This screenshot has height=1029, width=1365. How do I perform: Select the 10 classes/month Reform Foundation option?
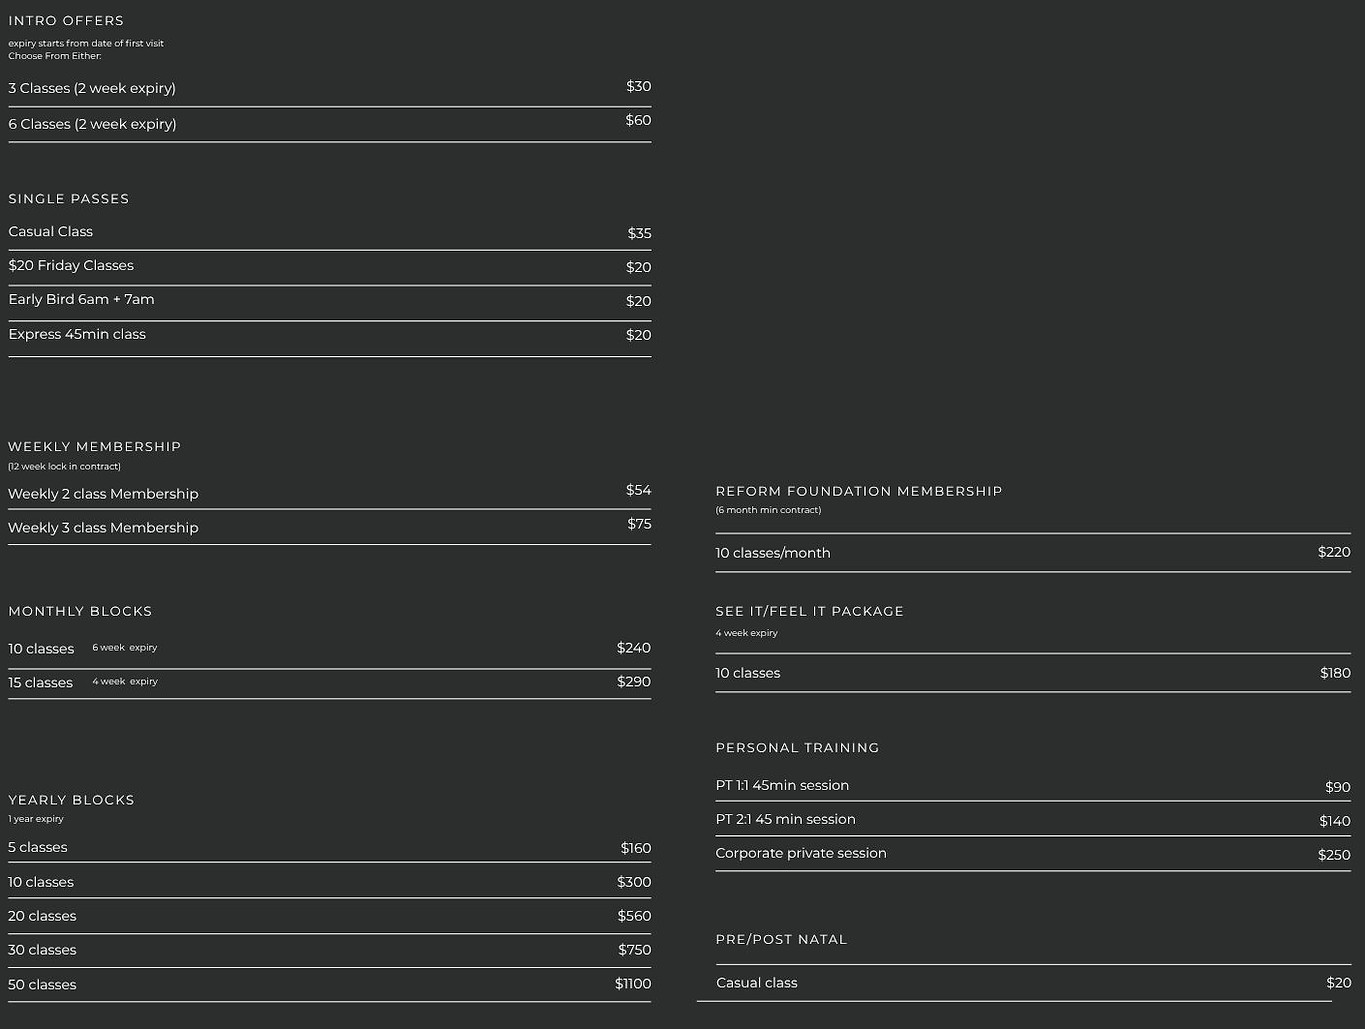point(1033,553)
